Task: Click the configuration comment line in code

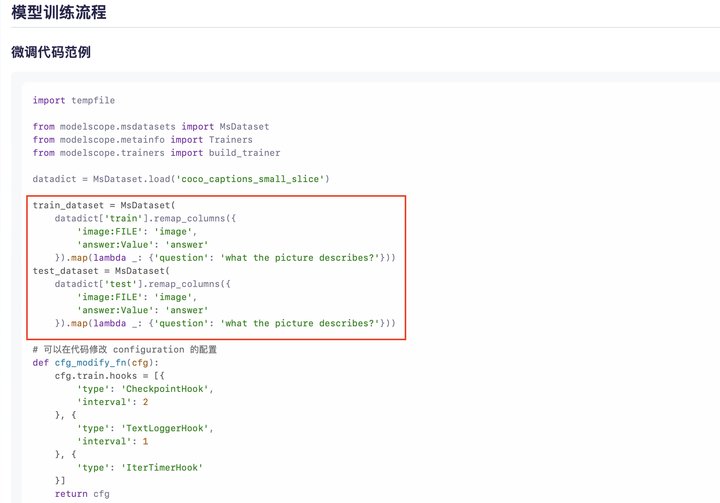Action: coord(124,350)
